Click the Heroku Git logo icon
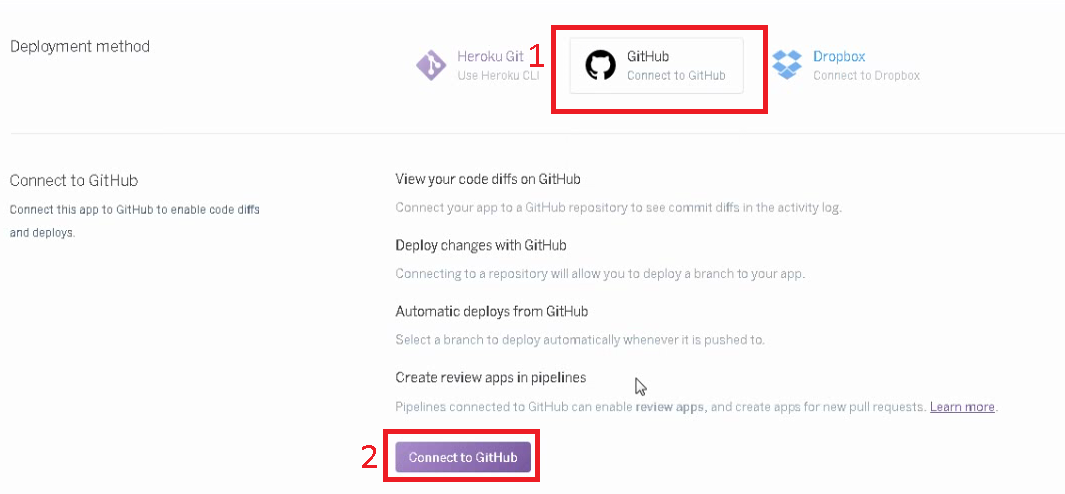This screenshot has height=494, width=1065. (431, 66)
